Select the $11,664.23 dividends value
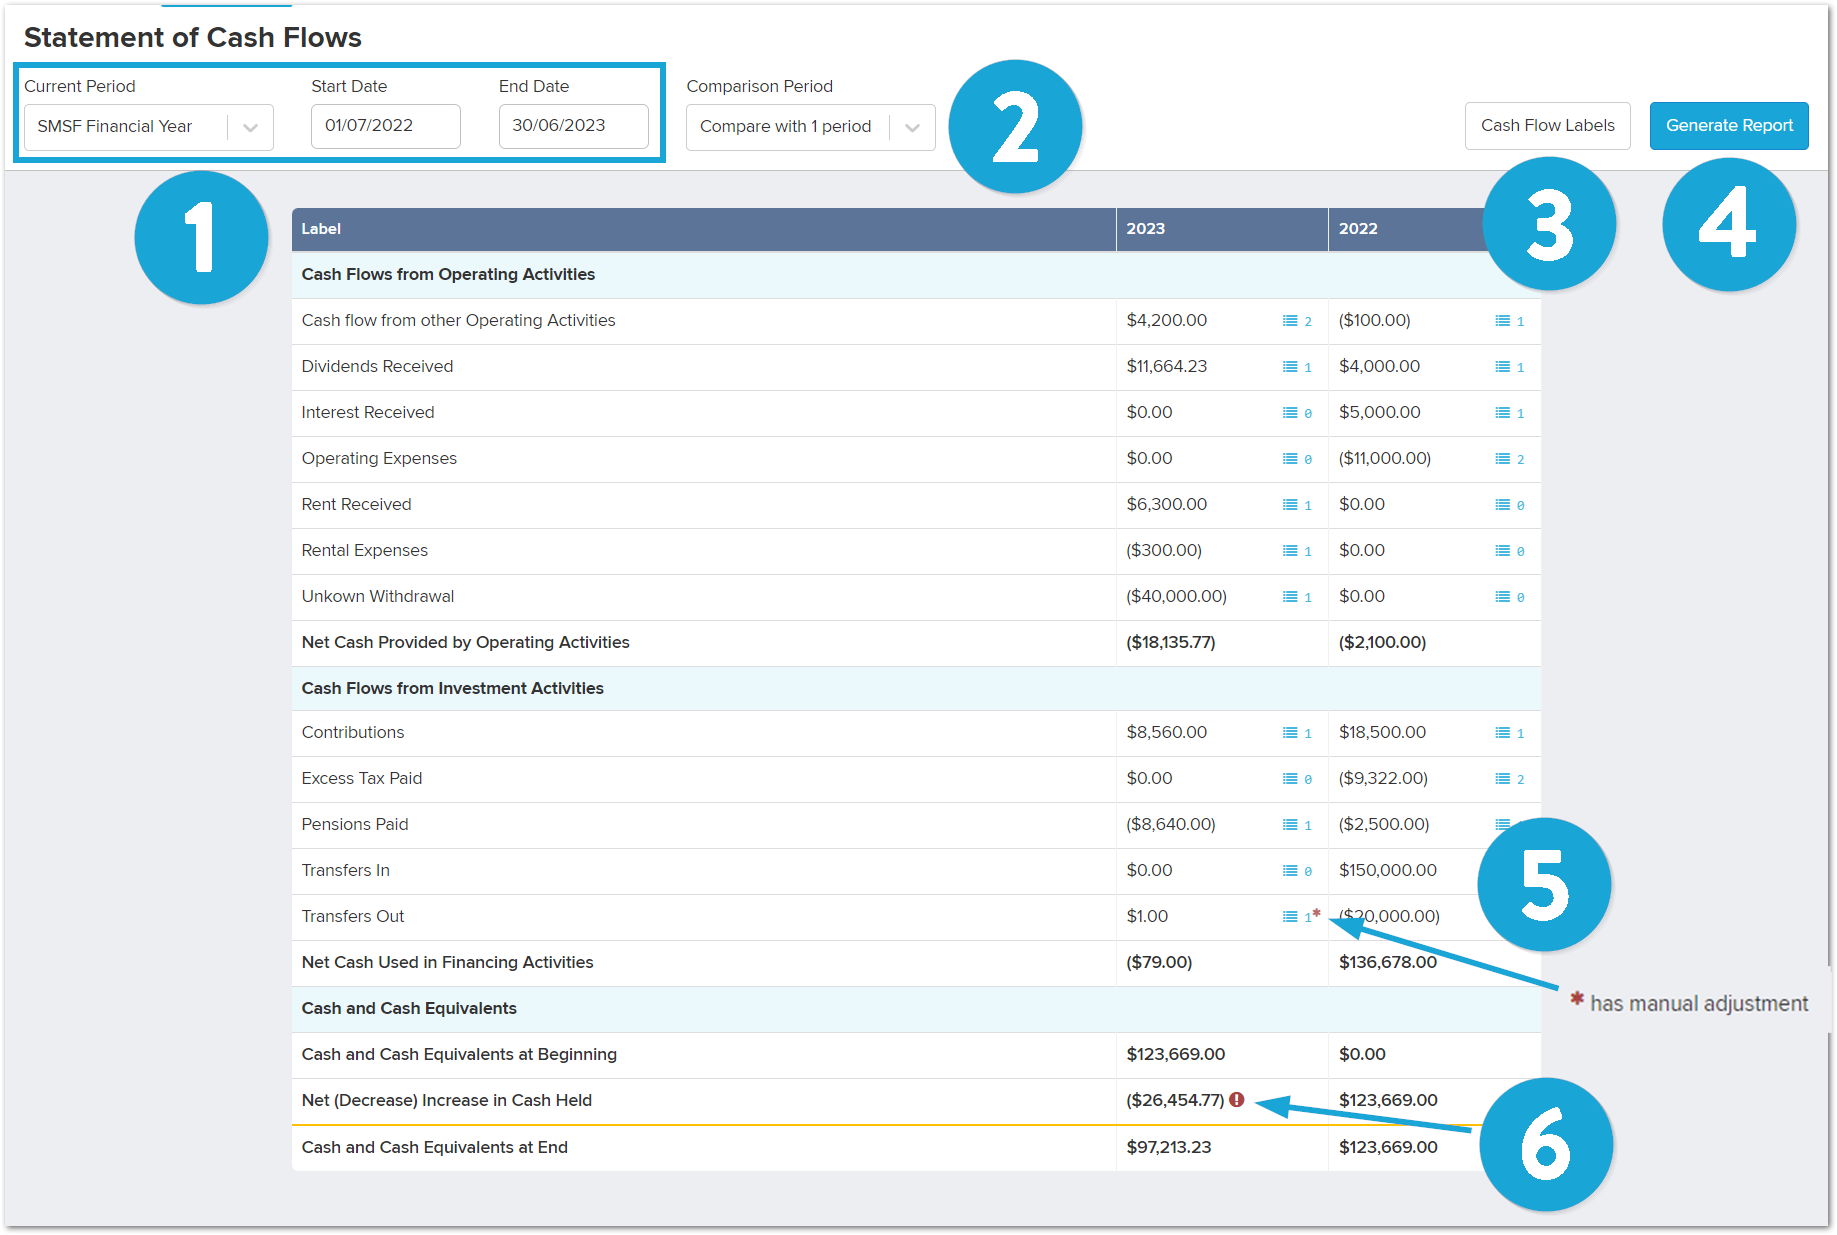 [1167, 367]
